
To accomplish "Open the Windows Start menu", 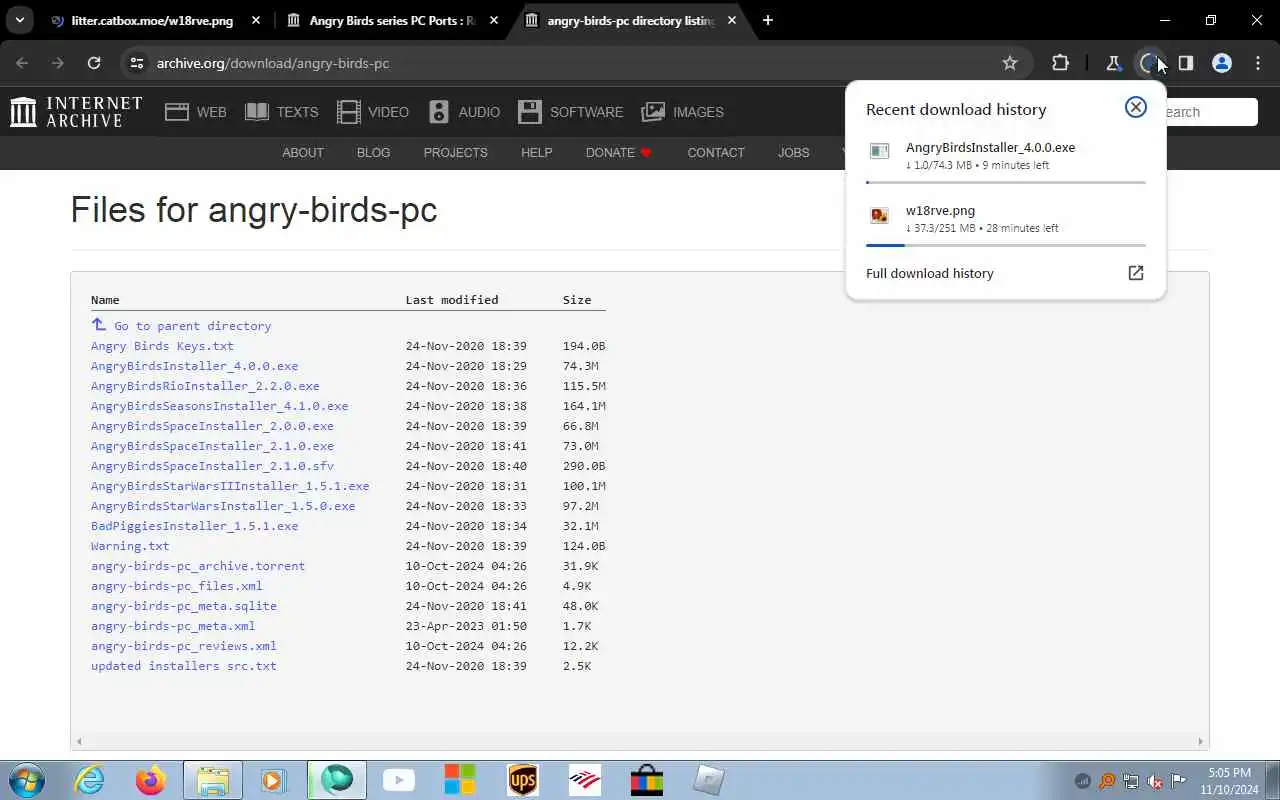I will 26,780.
